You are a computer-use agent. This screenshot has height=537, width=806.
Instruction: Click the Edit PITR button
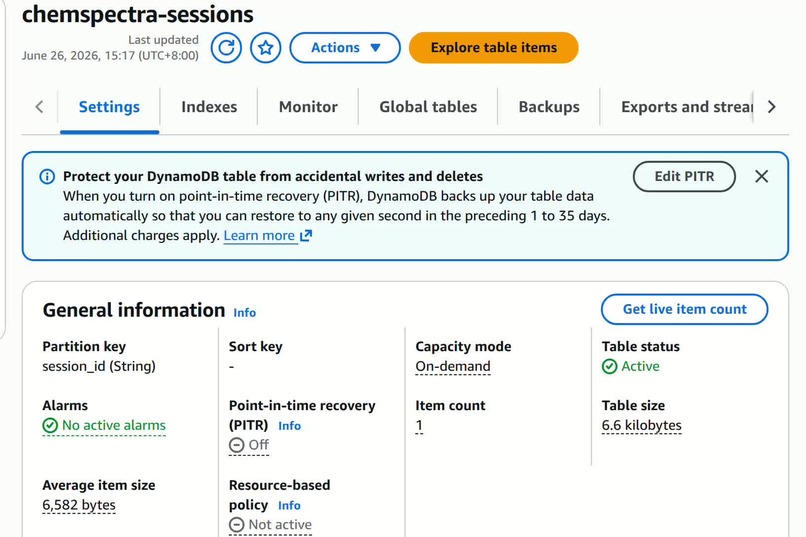[684, 176]
